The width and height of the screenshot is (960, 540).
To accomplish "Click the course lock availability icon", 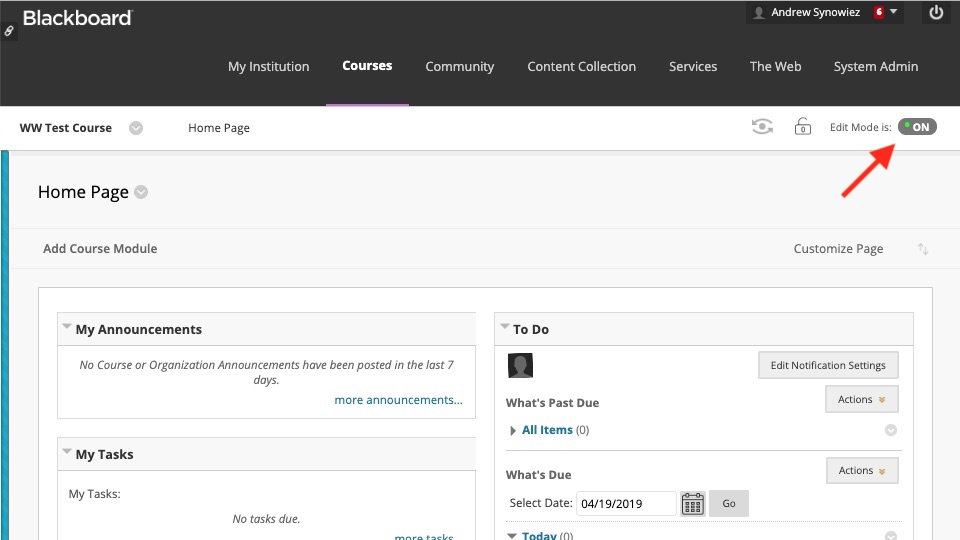I will 803,127.
